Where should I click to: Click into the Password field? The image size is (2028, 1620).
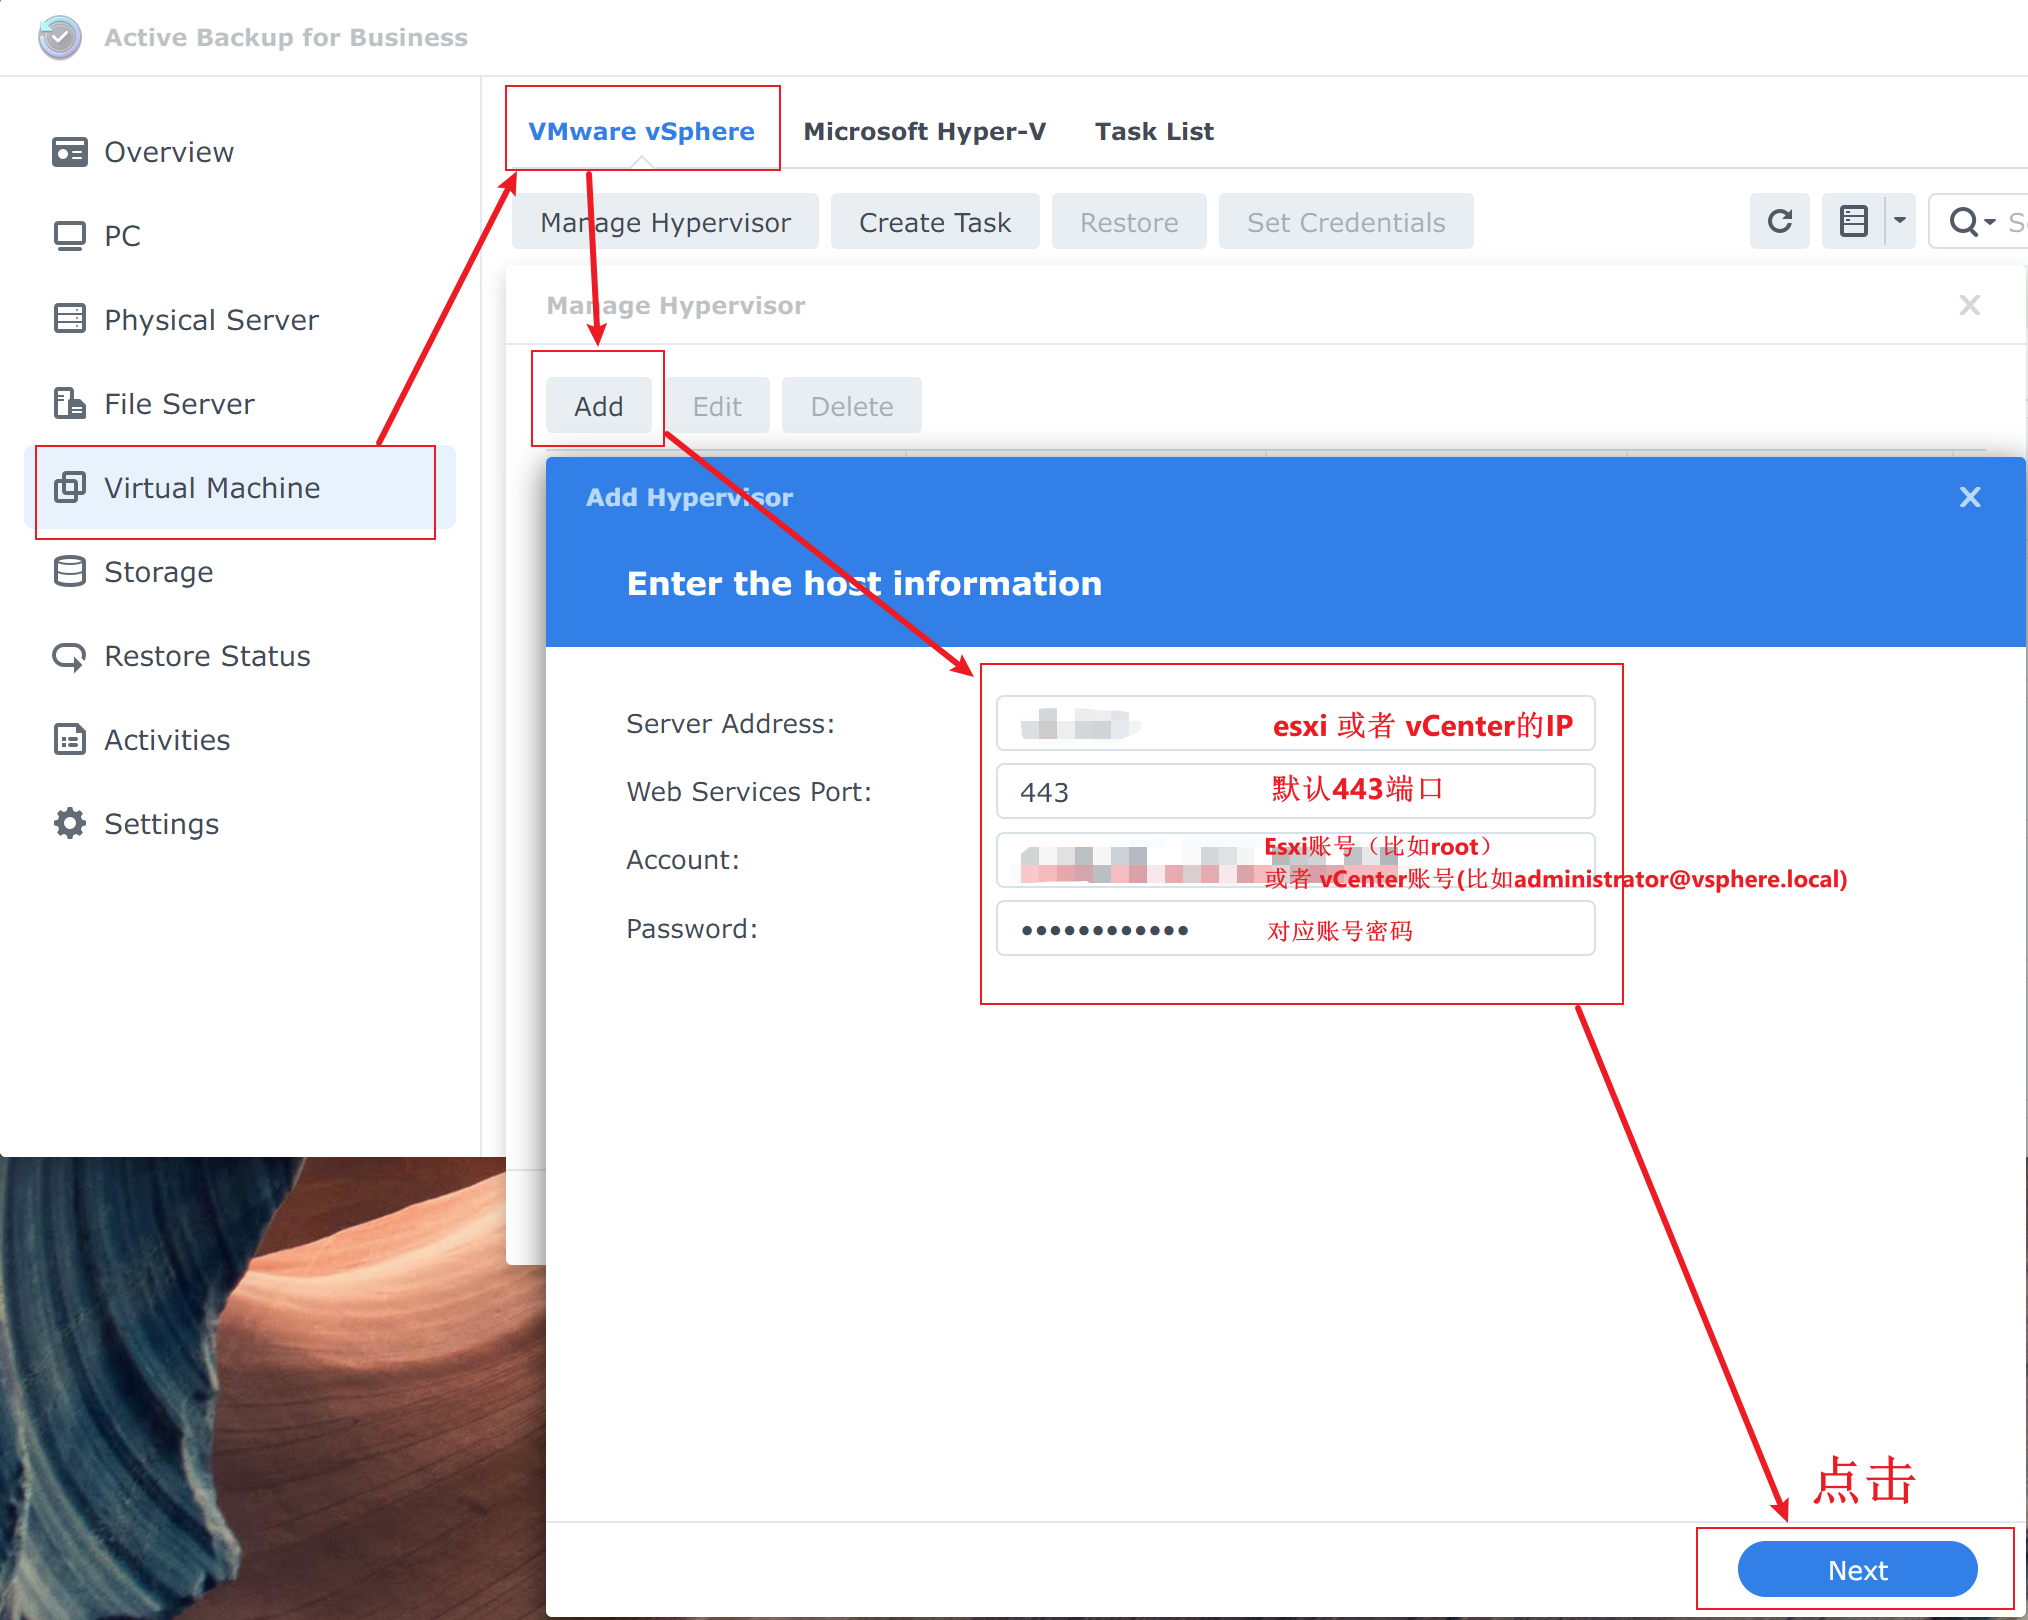[x=1294, y=929]
